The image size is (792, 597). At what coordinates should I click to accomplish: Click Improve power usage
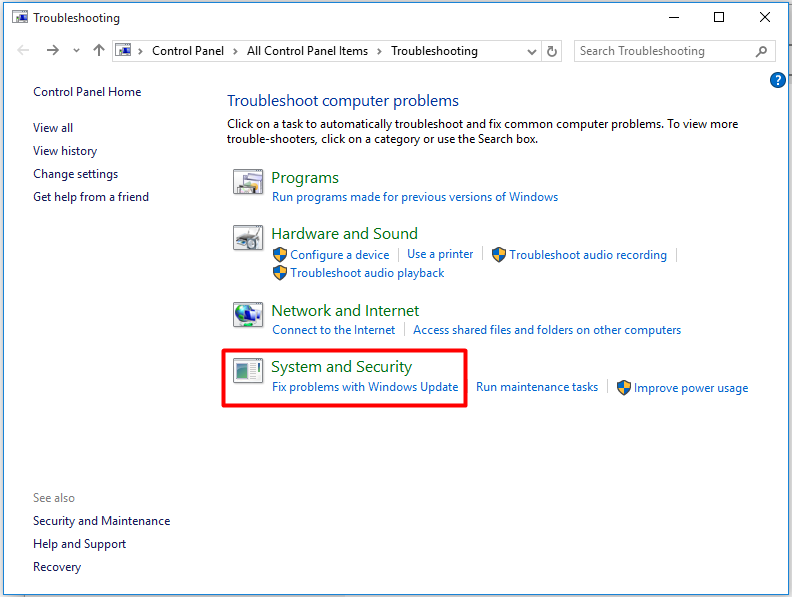691,388
